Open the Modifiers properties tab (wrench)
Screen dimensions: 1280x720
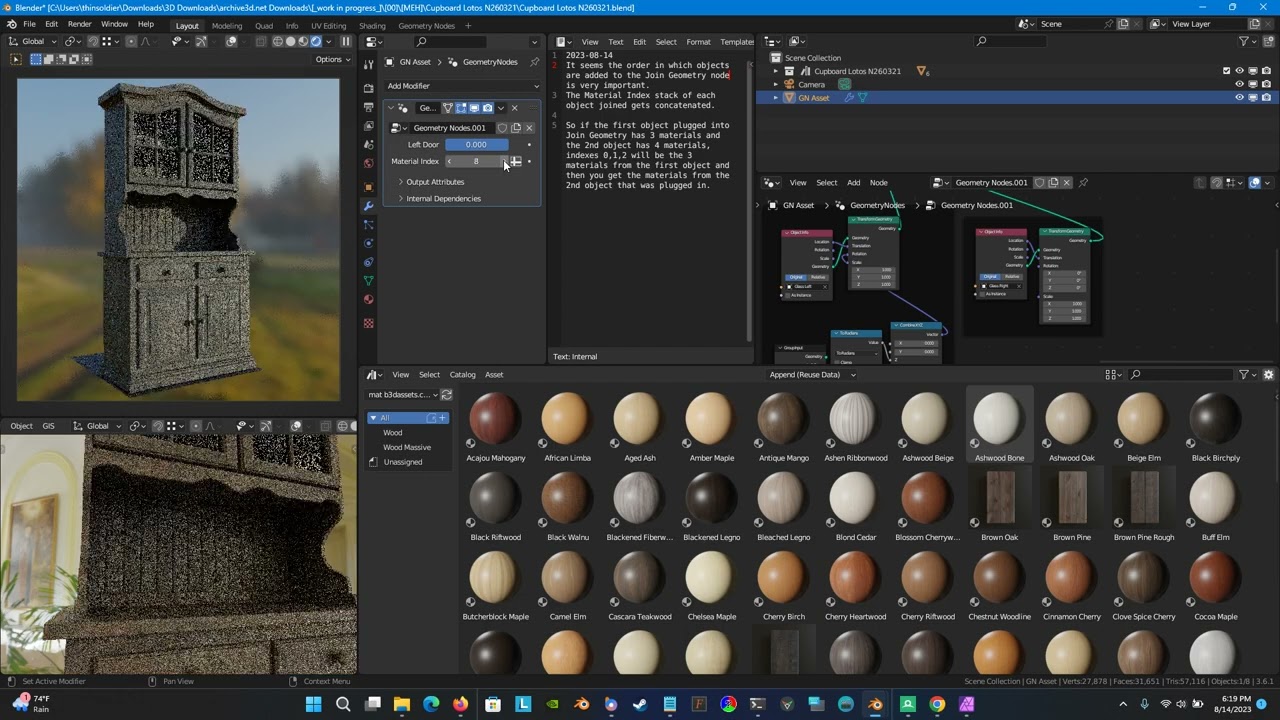tap(368, 206)
